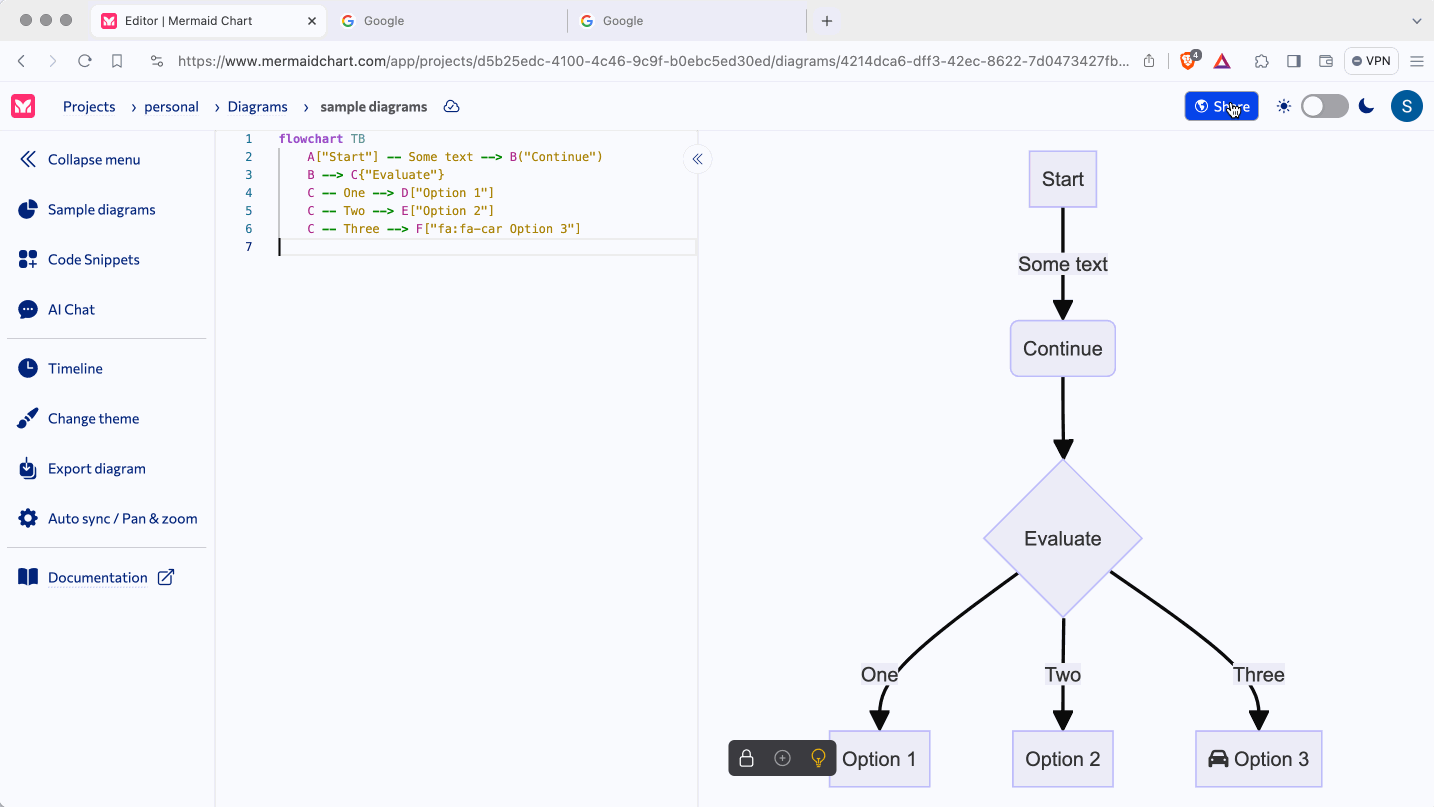Click the browser back arrow
The height and width of the screenshot is (807, 1434).
pyautogui.click(x=22, y=61)
